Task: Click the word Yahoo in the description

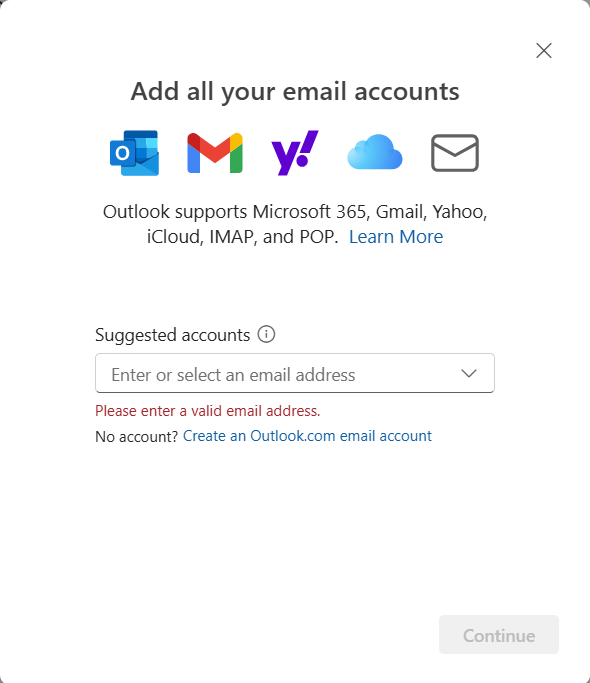Action: (x=460, y=212)
